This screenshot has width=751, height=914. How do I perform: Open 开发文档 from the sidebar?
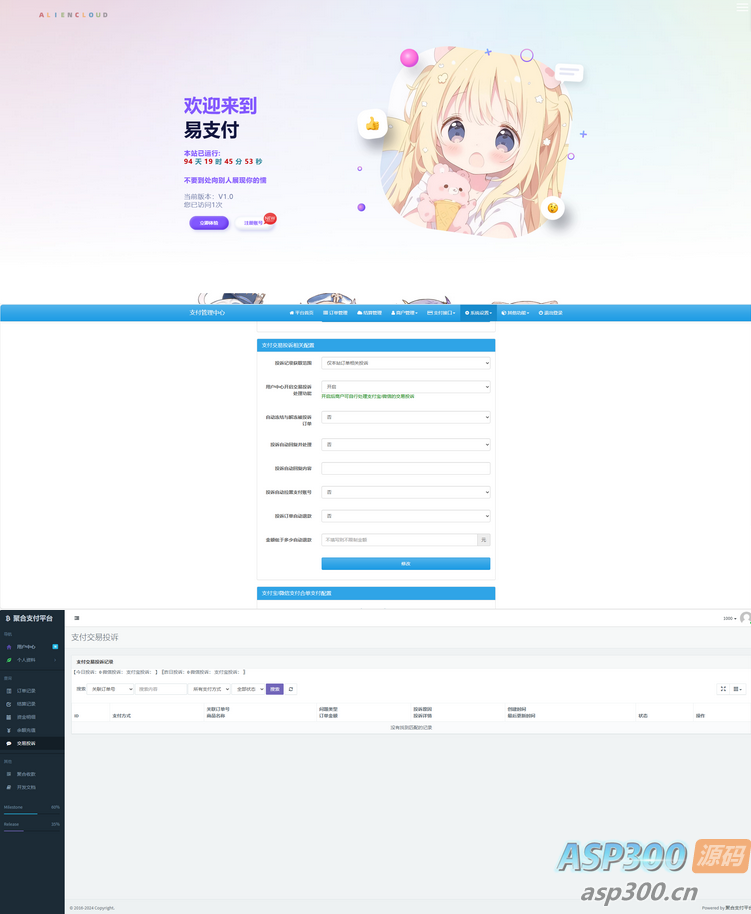tap(26, 787)
